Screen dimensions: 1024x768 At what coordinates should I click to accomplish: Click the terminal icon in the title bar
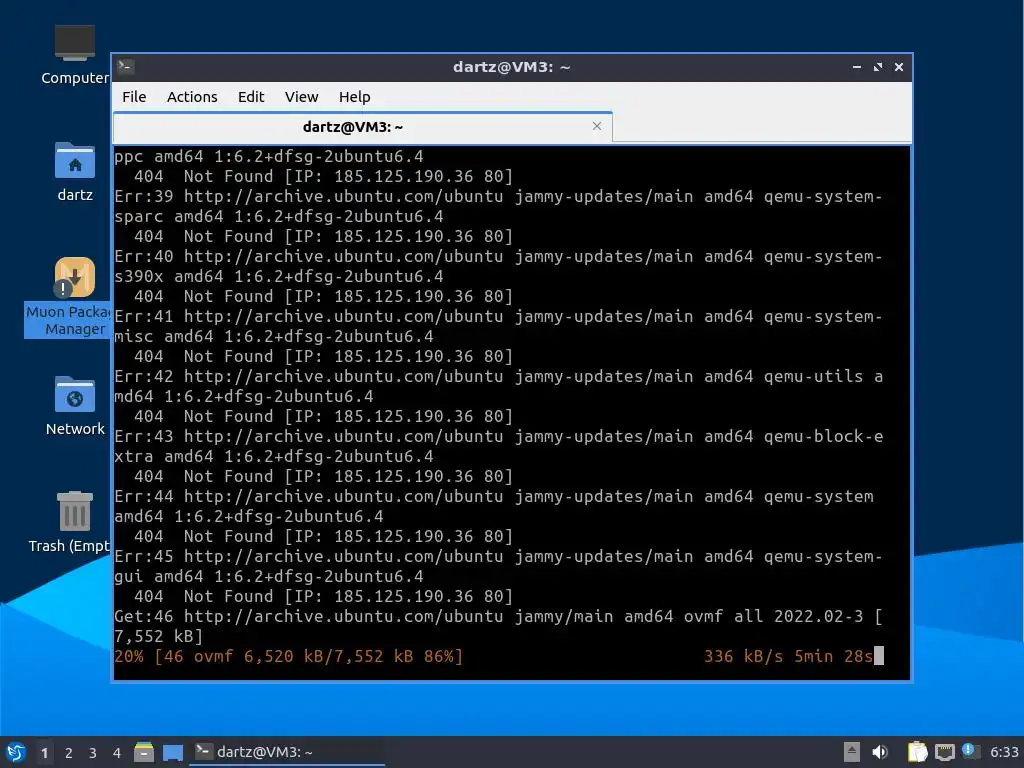coord(126,67)
